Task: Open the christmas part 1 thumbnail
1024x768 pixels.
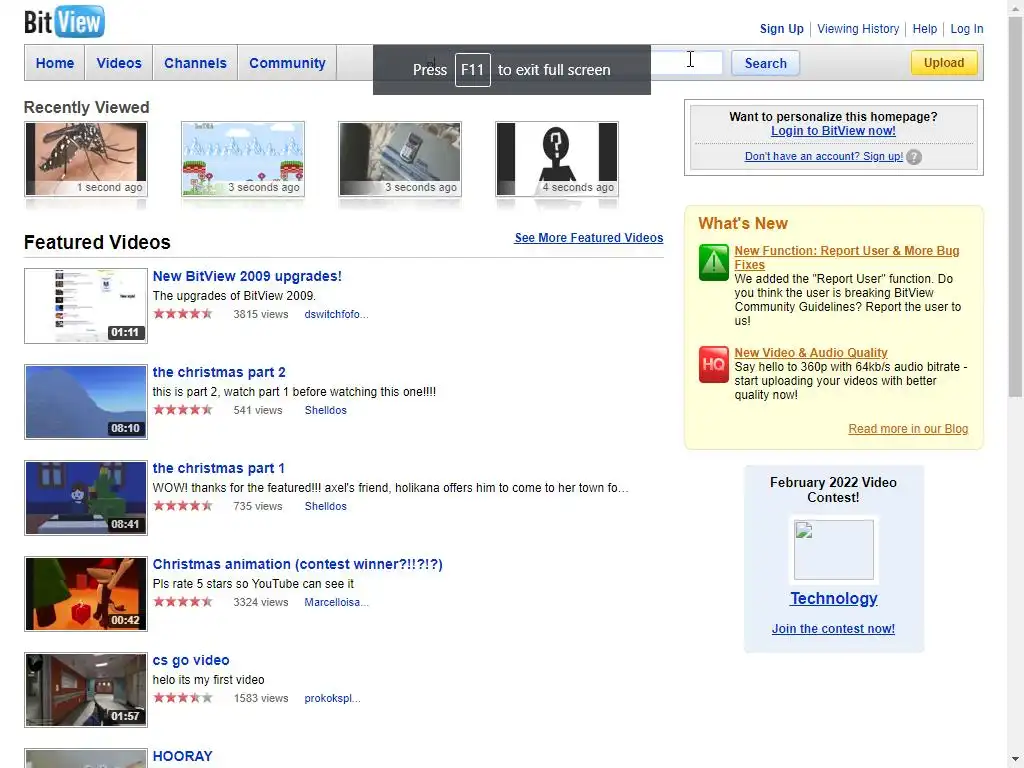Action: point(86,498)
